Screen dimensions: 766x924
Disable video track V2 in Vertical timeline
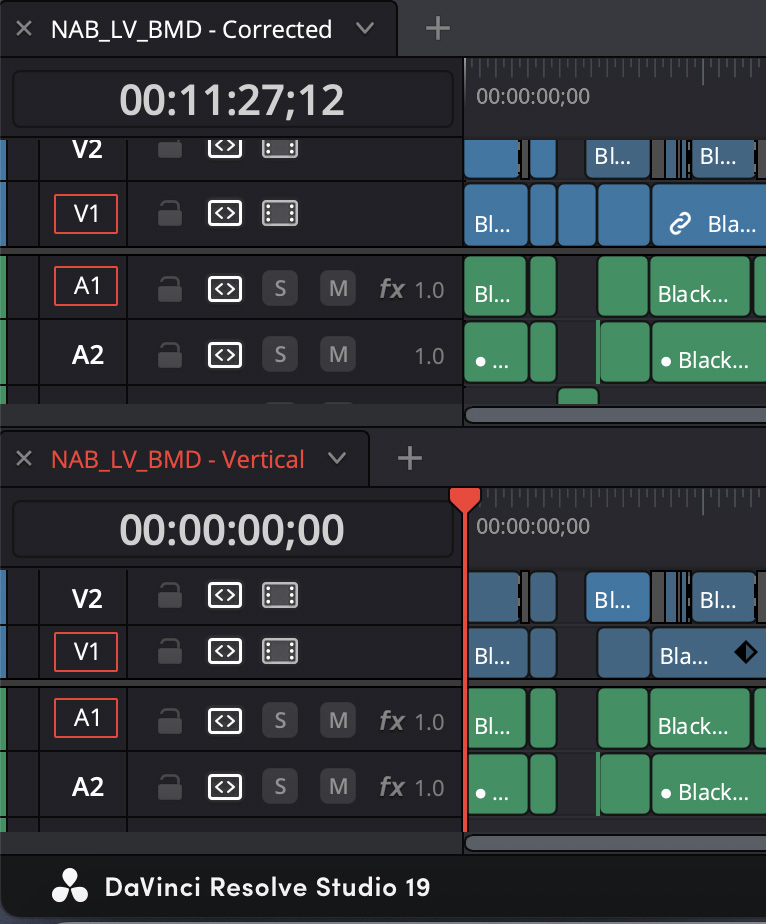pyautogui.click(x=279, y=595)
